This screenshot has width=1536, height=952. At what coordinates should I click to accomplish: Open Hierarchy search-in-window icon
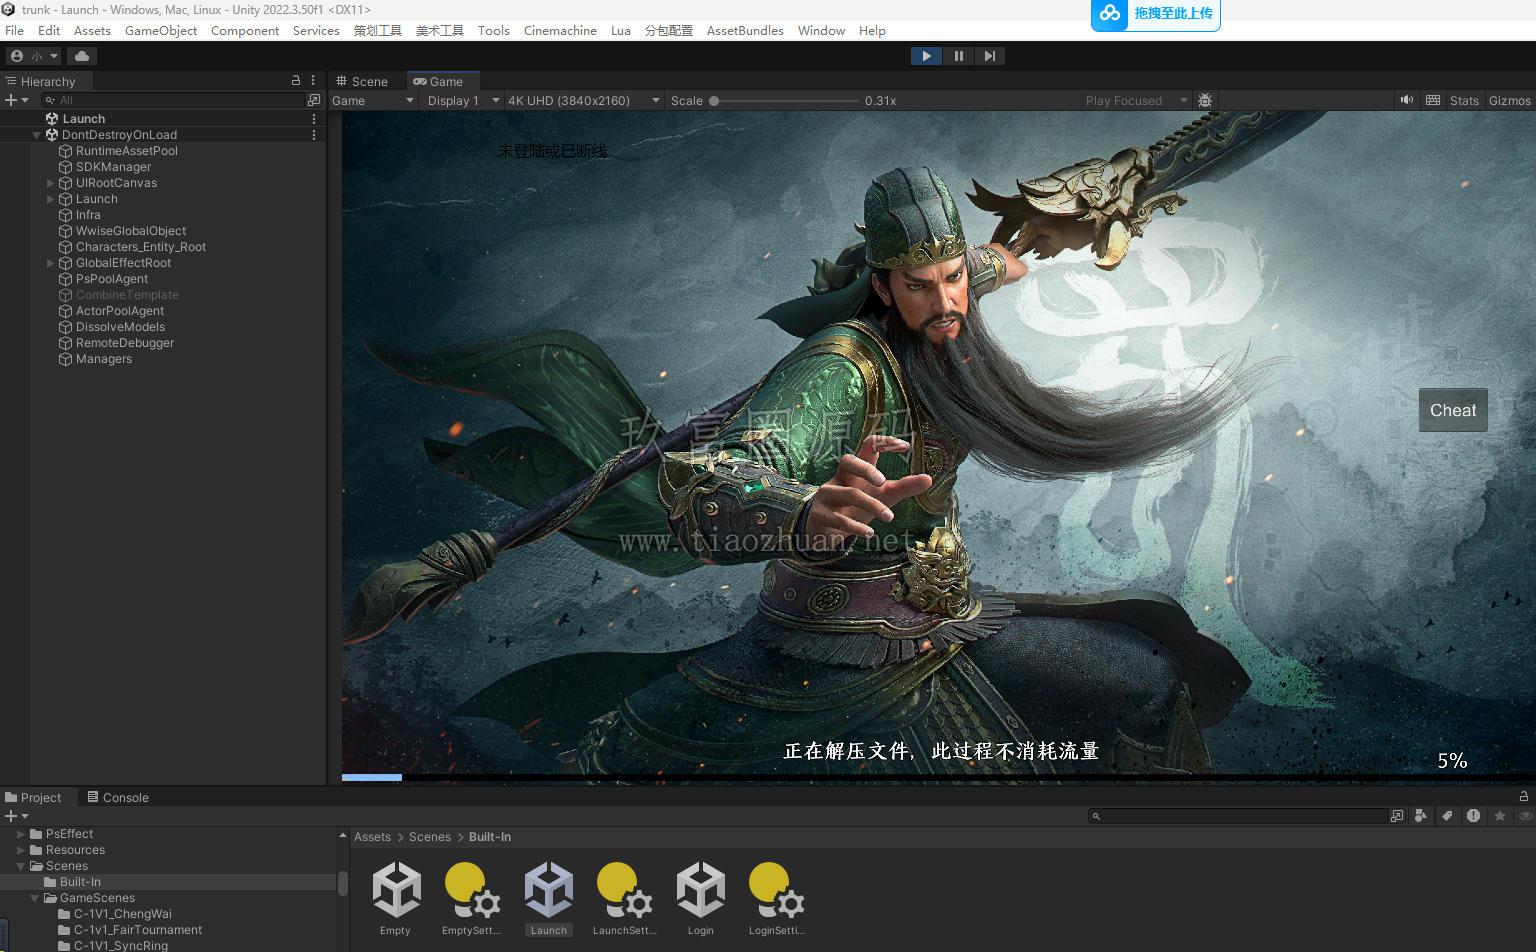pos(314,100)
